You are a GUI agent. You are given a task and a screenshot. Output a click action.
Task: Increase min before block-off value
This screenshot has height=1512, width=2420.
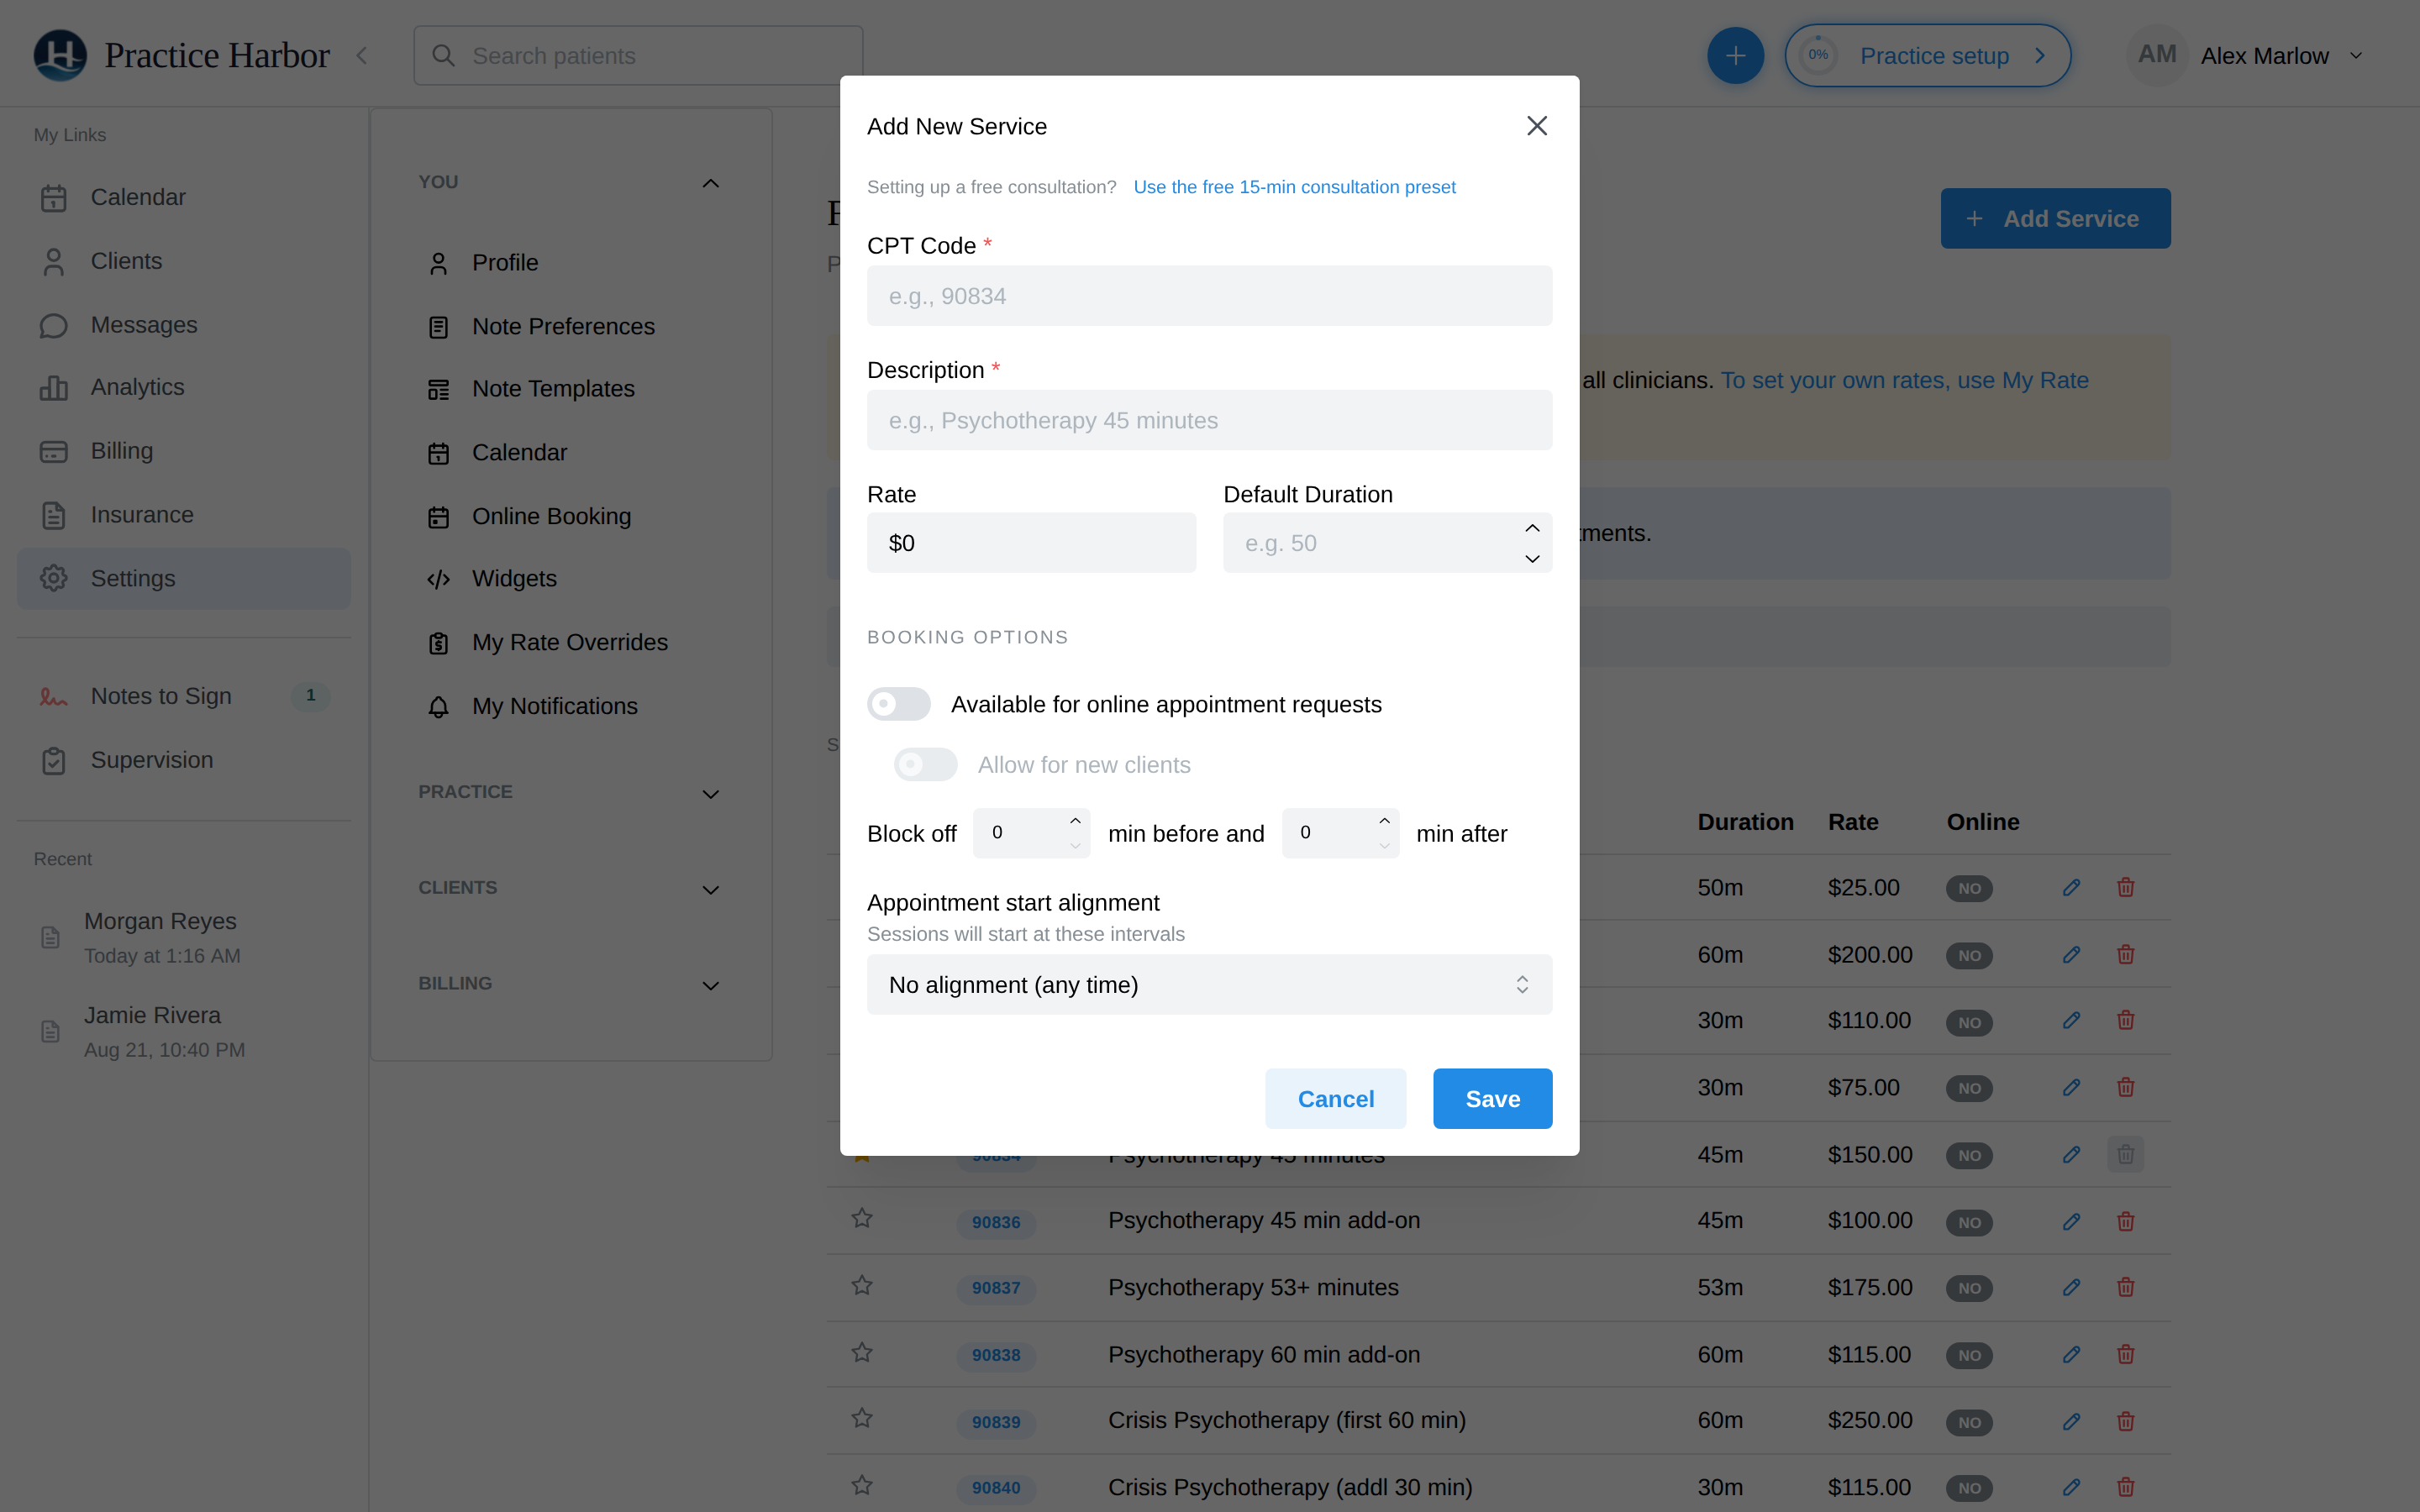1075,821
